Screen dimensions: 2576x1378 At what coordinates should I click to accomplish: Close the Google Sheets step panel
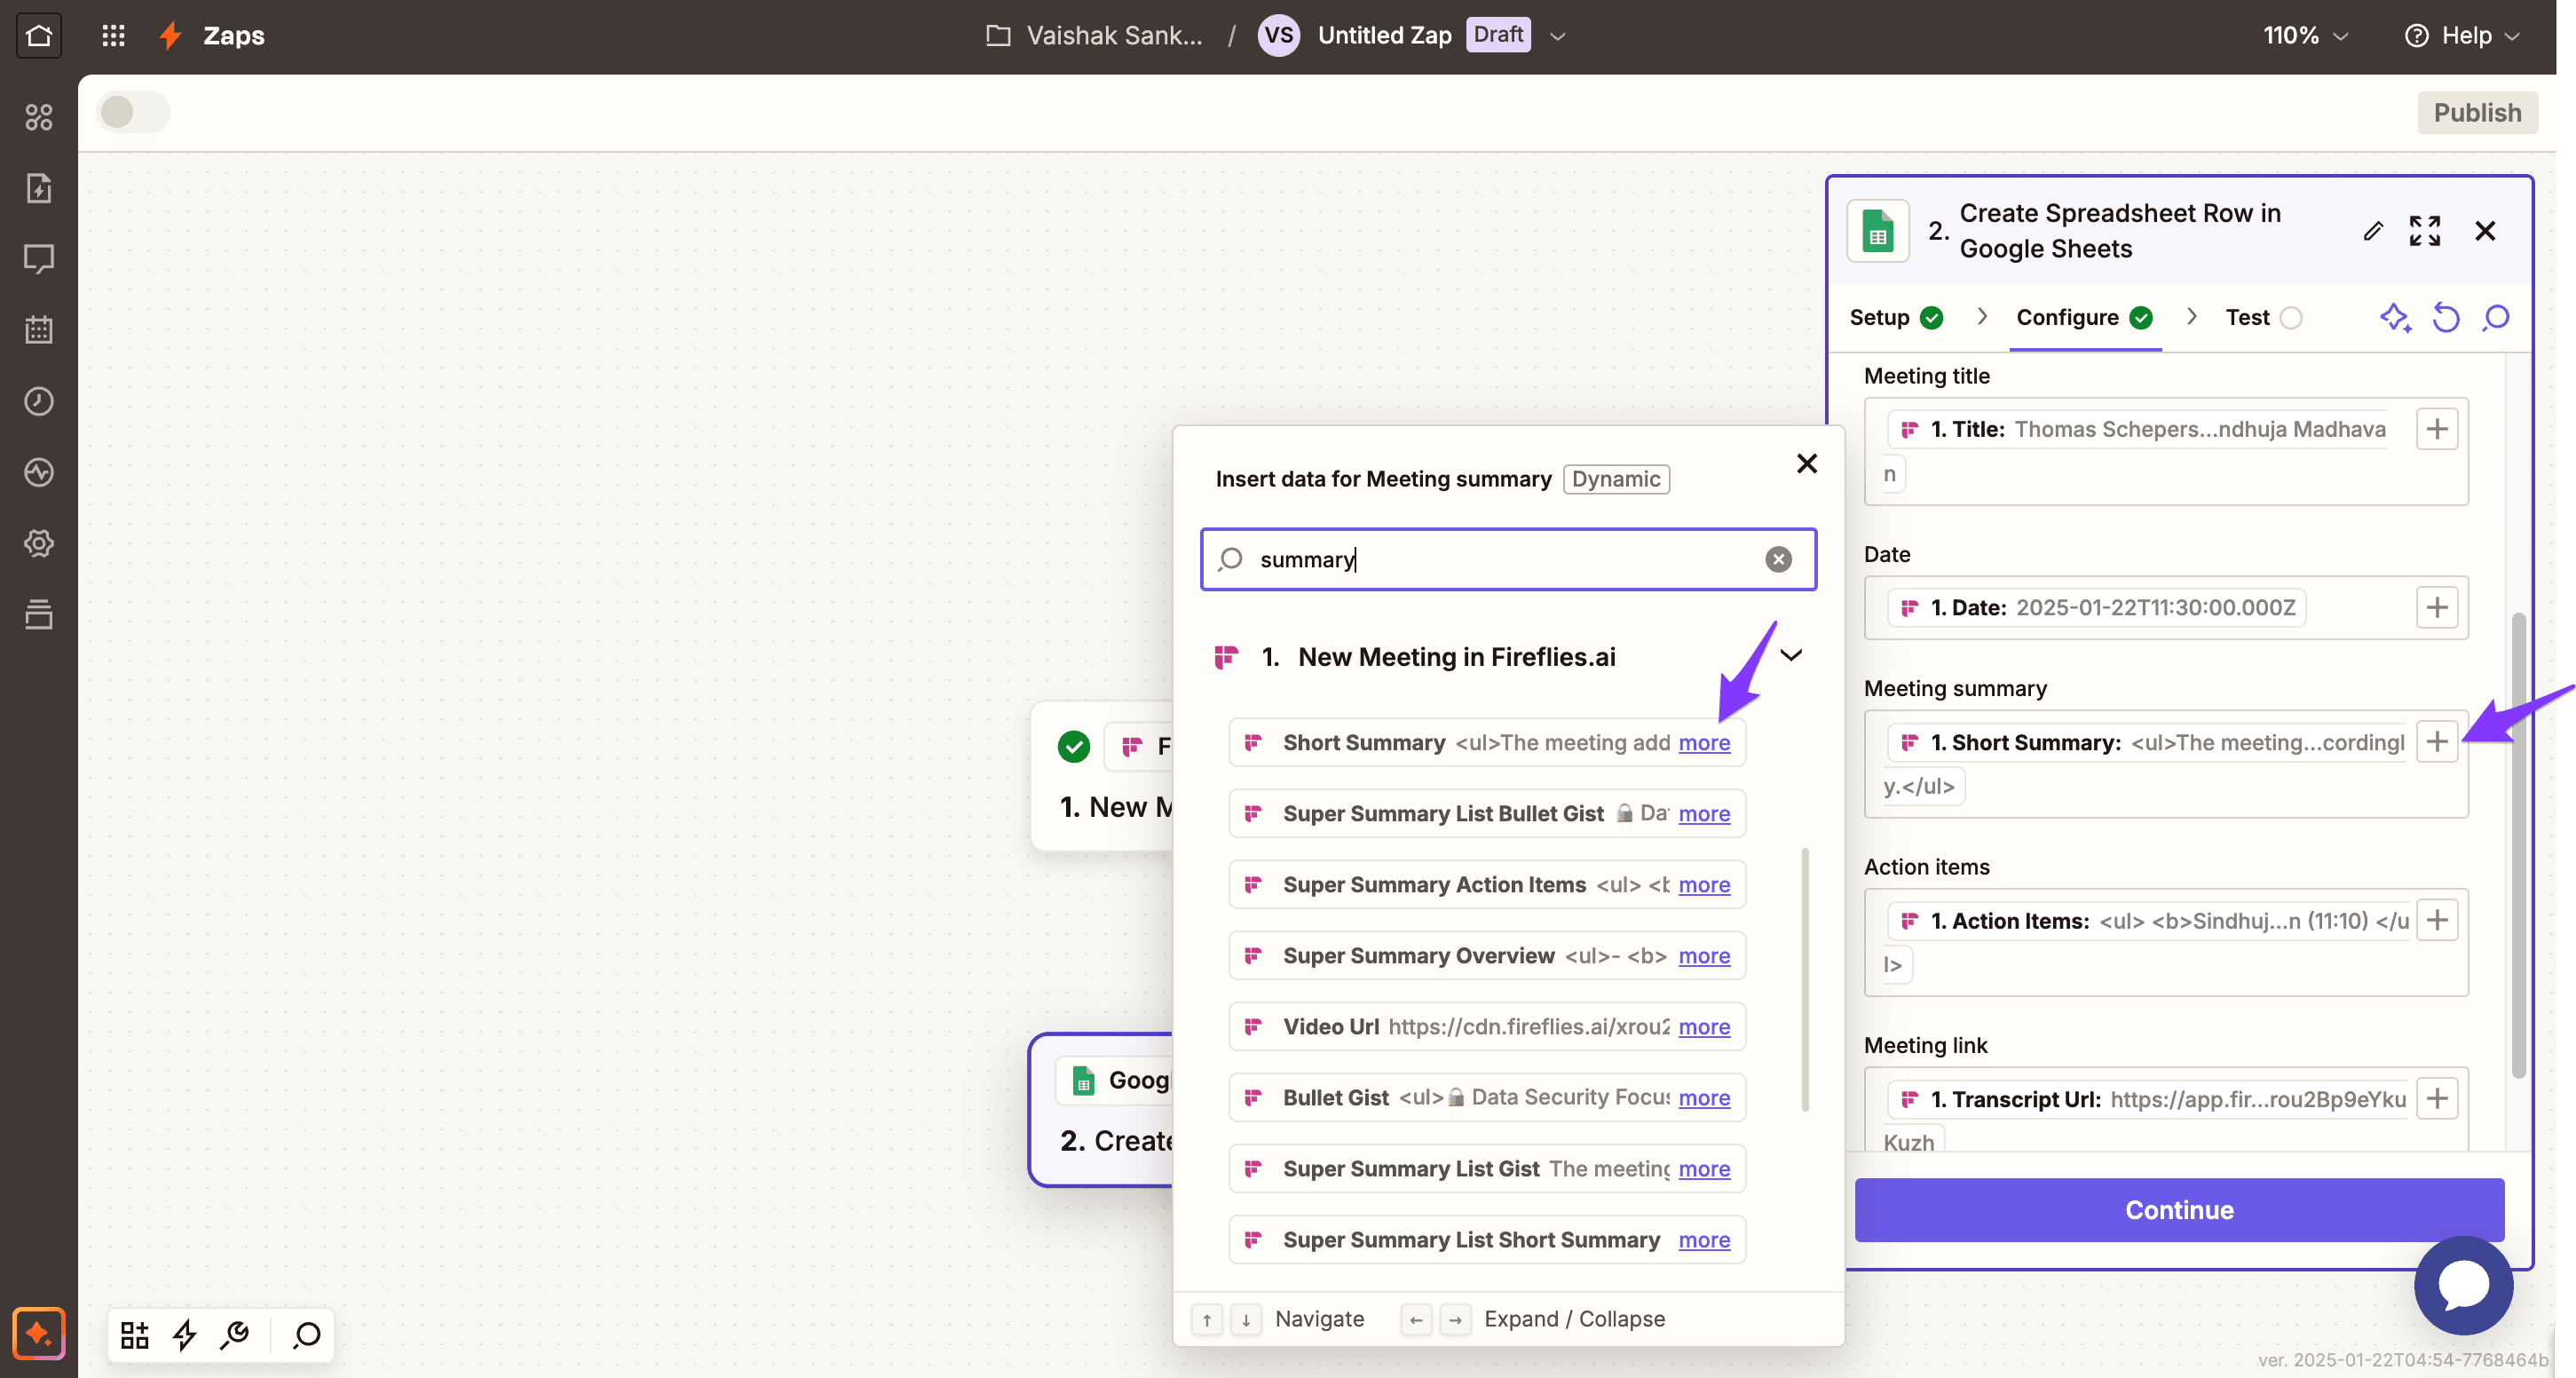click(2485, 231)
